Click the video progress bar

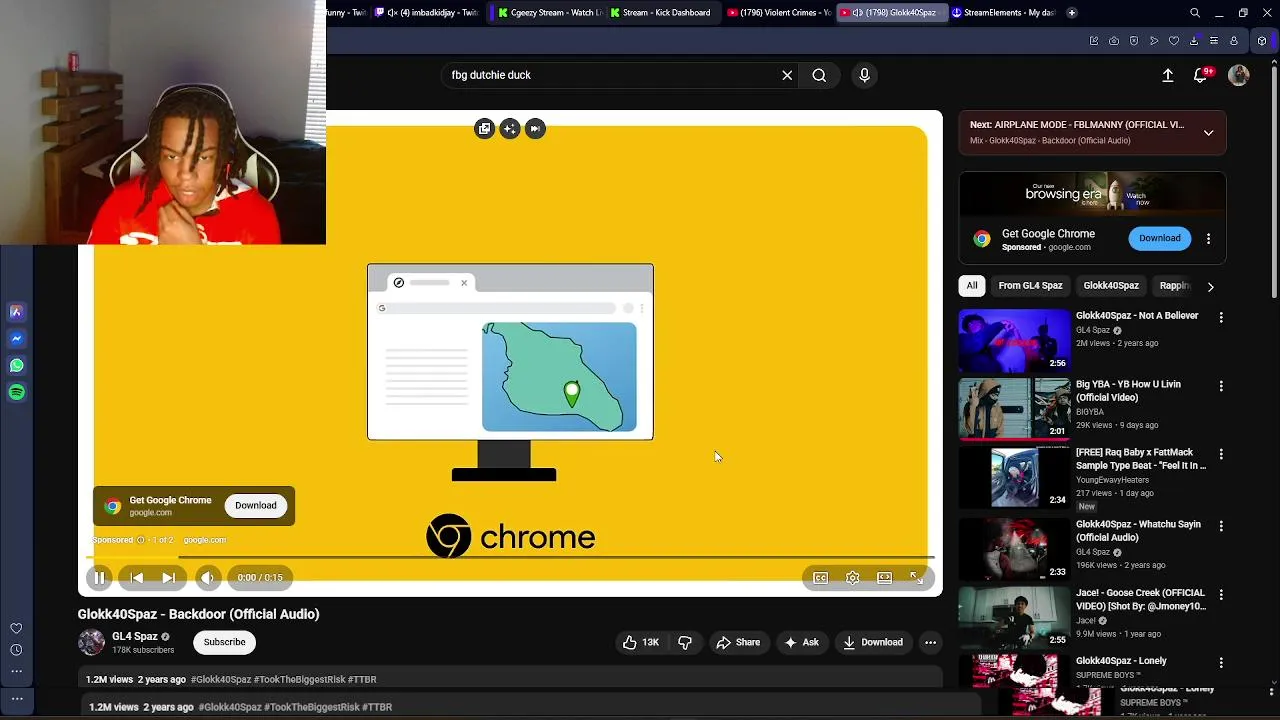(x=510, y=557)
